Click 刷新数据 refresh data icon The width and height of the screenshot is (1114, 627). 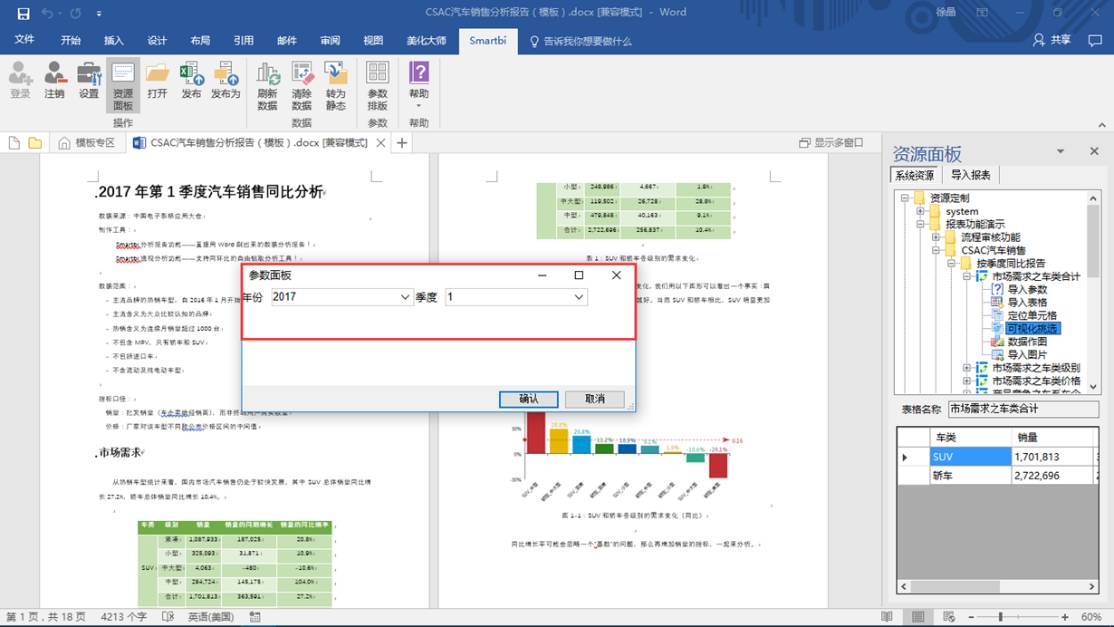267,86
